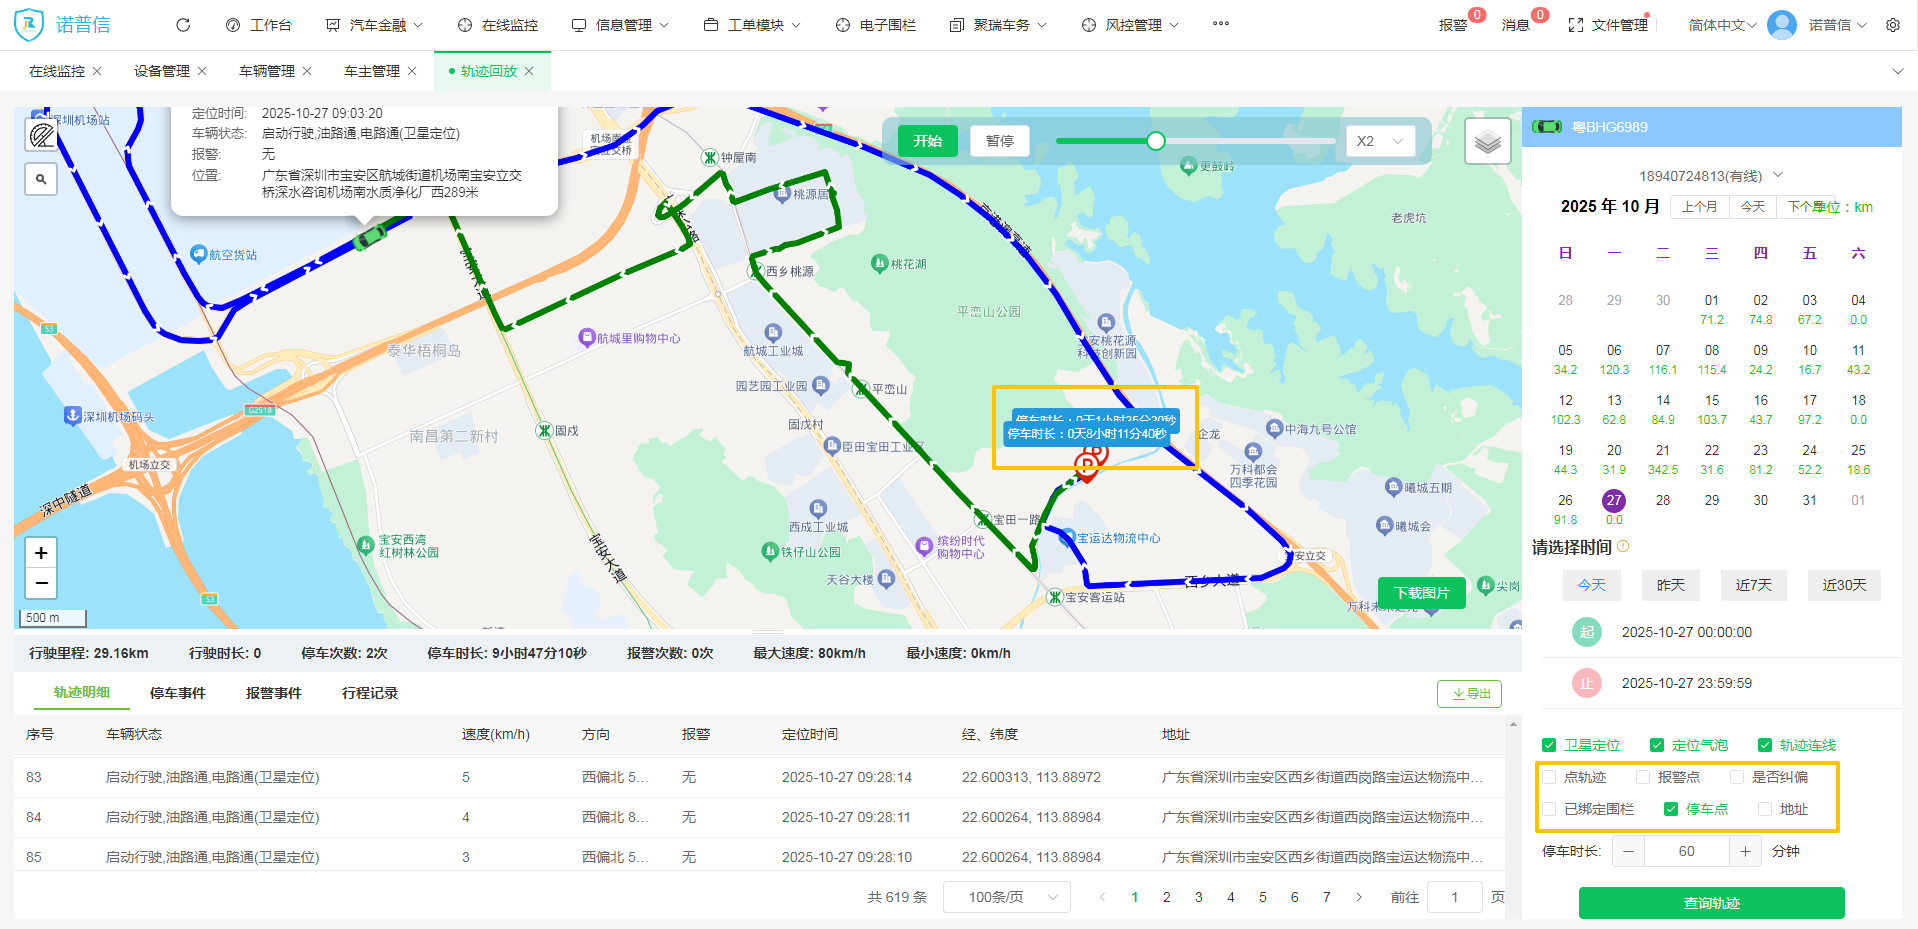1918x929 pixels.
Task: Click the refresh icon in top bar
Action: coord(182,25)
